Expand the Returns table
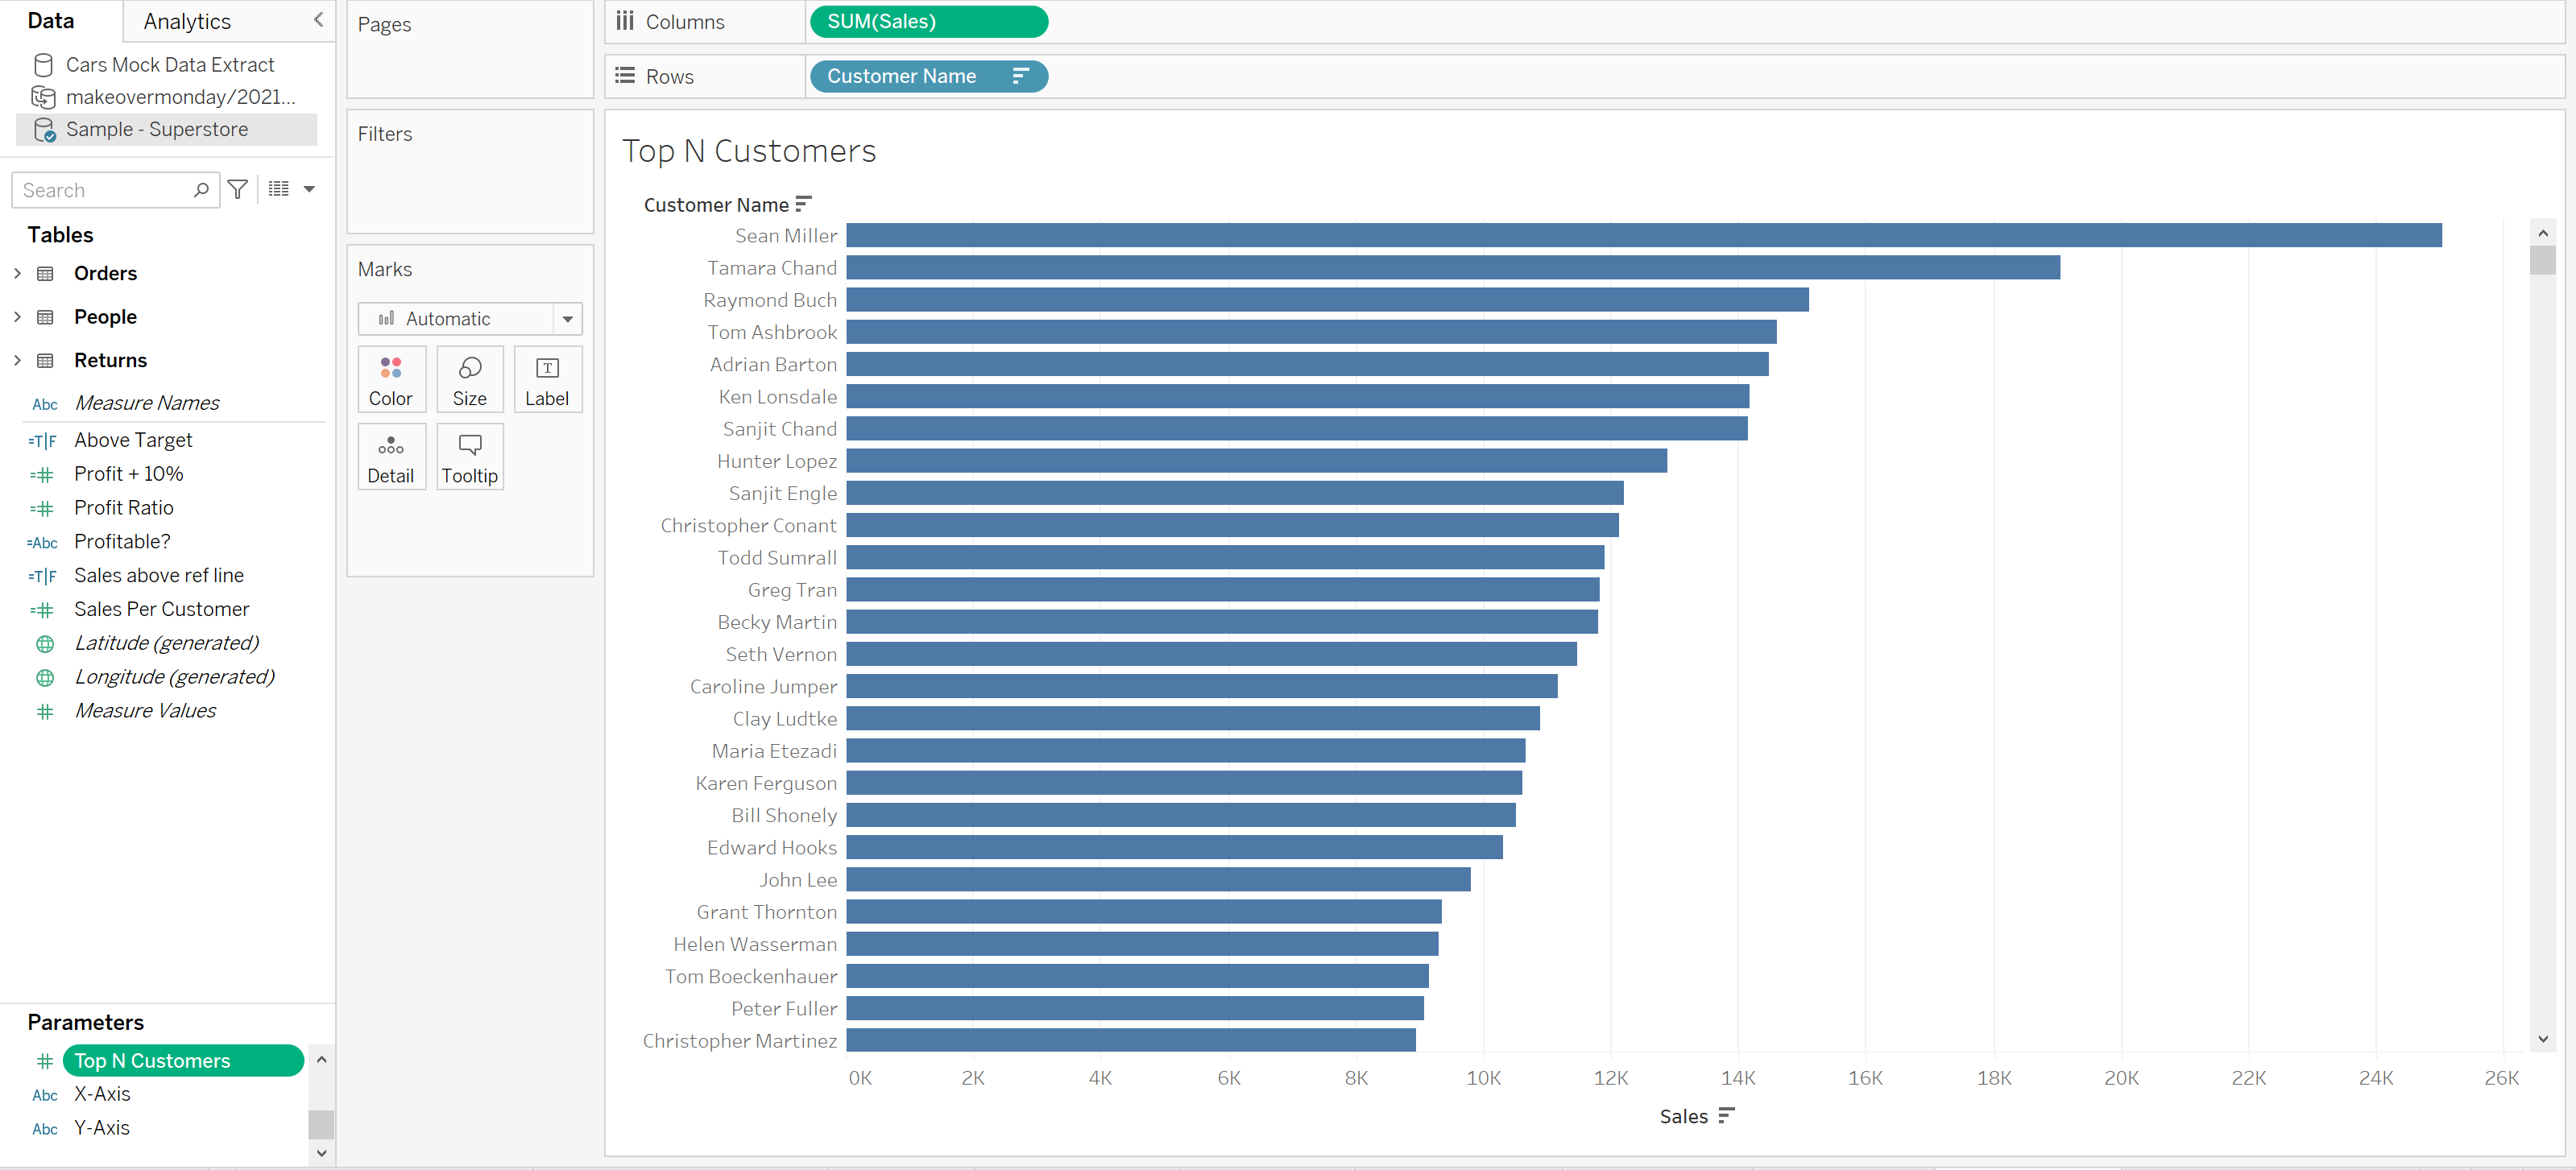The image size is (2576, 1170). pyautogui.click(x=17, y=360)
